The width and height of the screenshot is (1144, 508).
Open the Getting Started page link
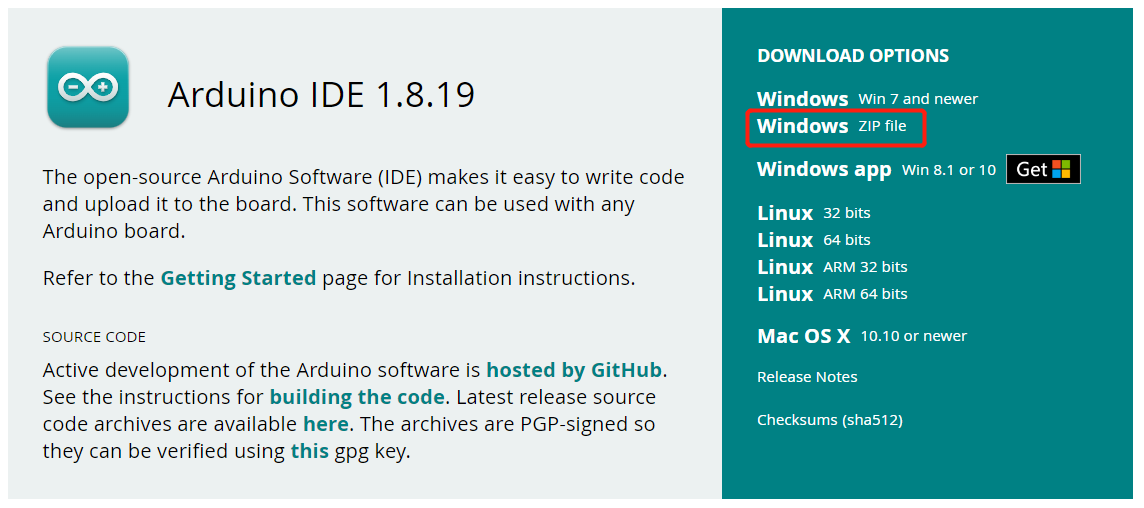point(238,279)
